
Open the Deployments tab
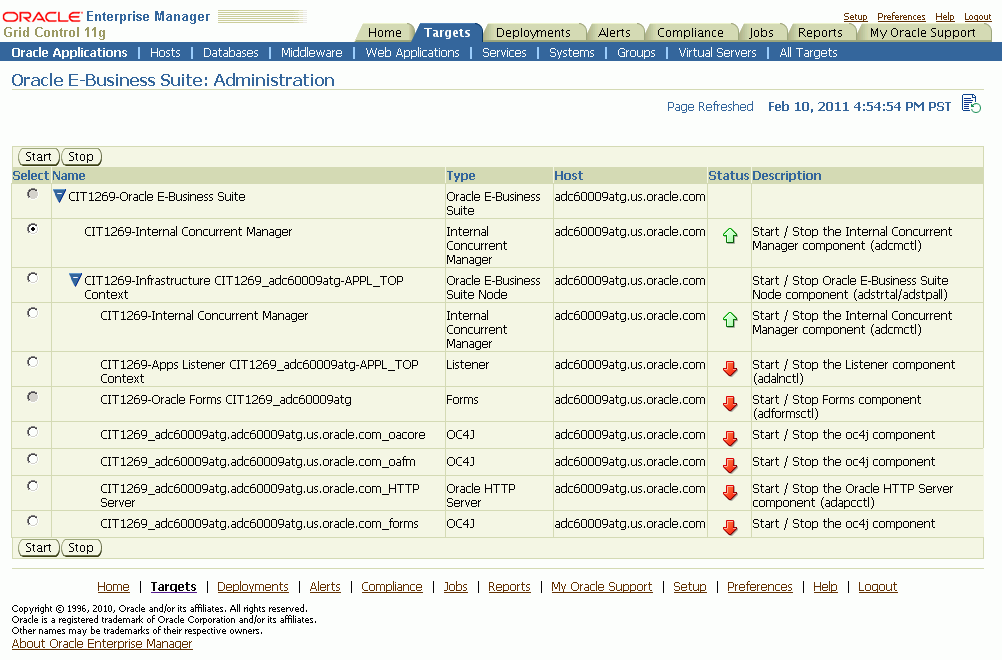coord(533,33)
